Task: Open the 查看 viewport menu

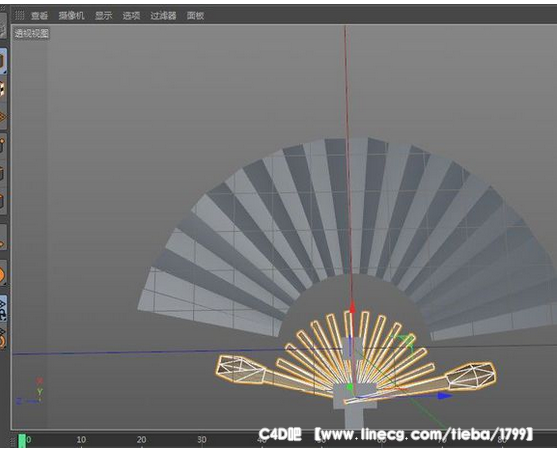Action: coord(39,16)
